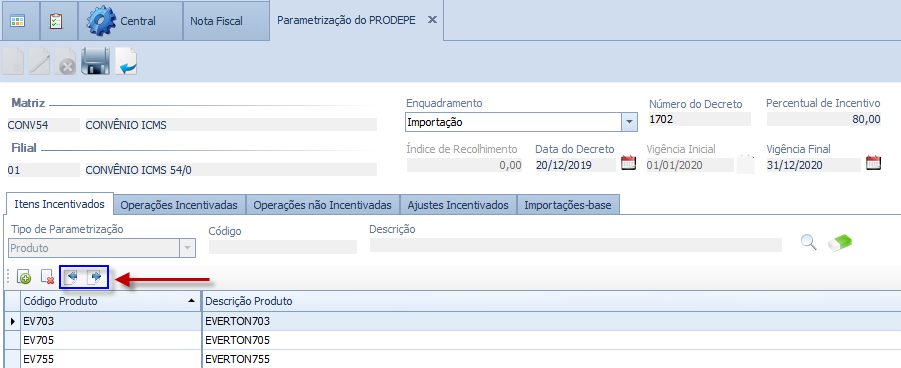The height and width of the screenshot is (368, 901).
Task: Switch to the Operações Incentivadas tab
Action: (179, 205)
